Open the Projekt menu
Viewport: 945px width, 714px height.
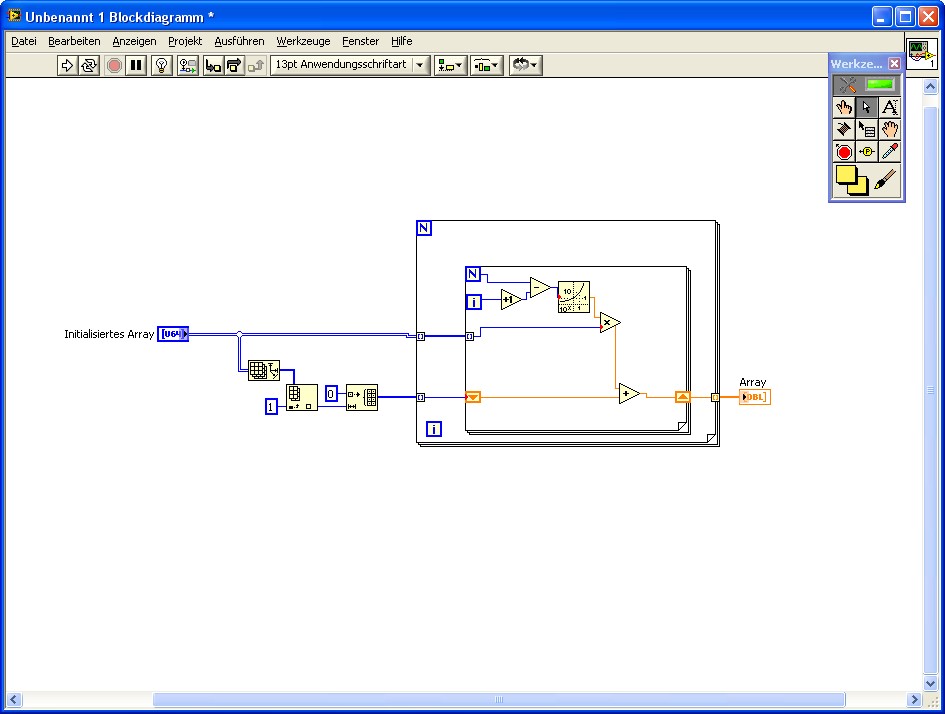[185, 41]
